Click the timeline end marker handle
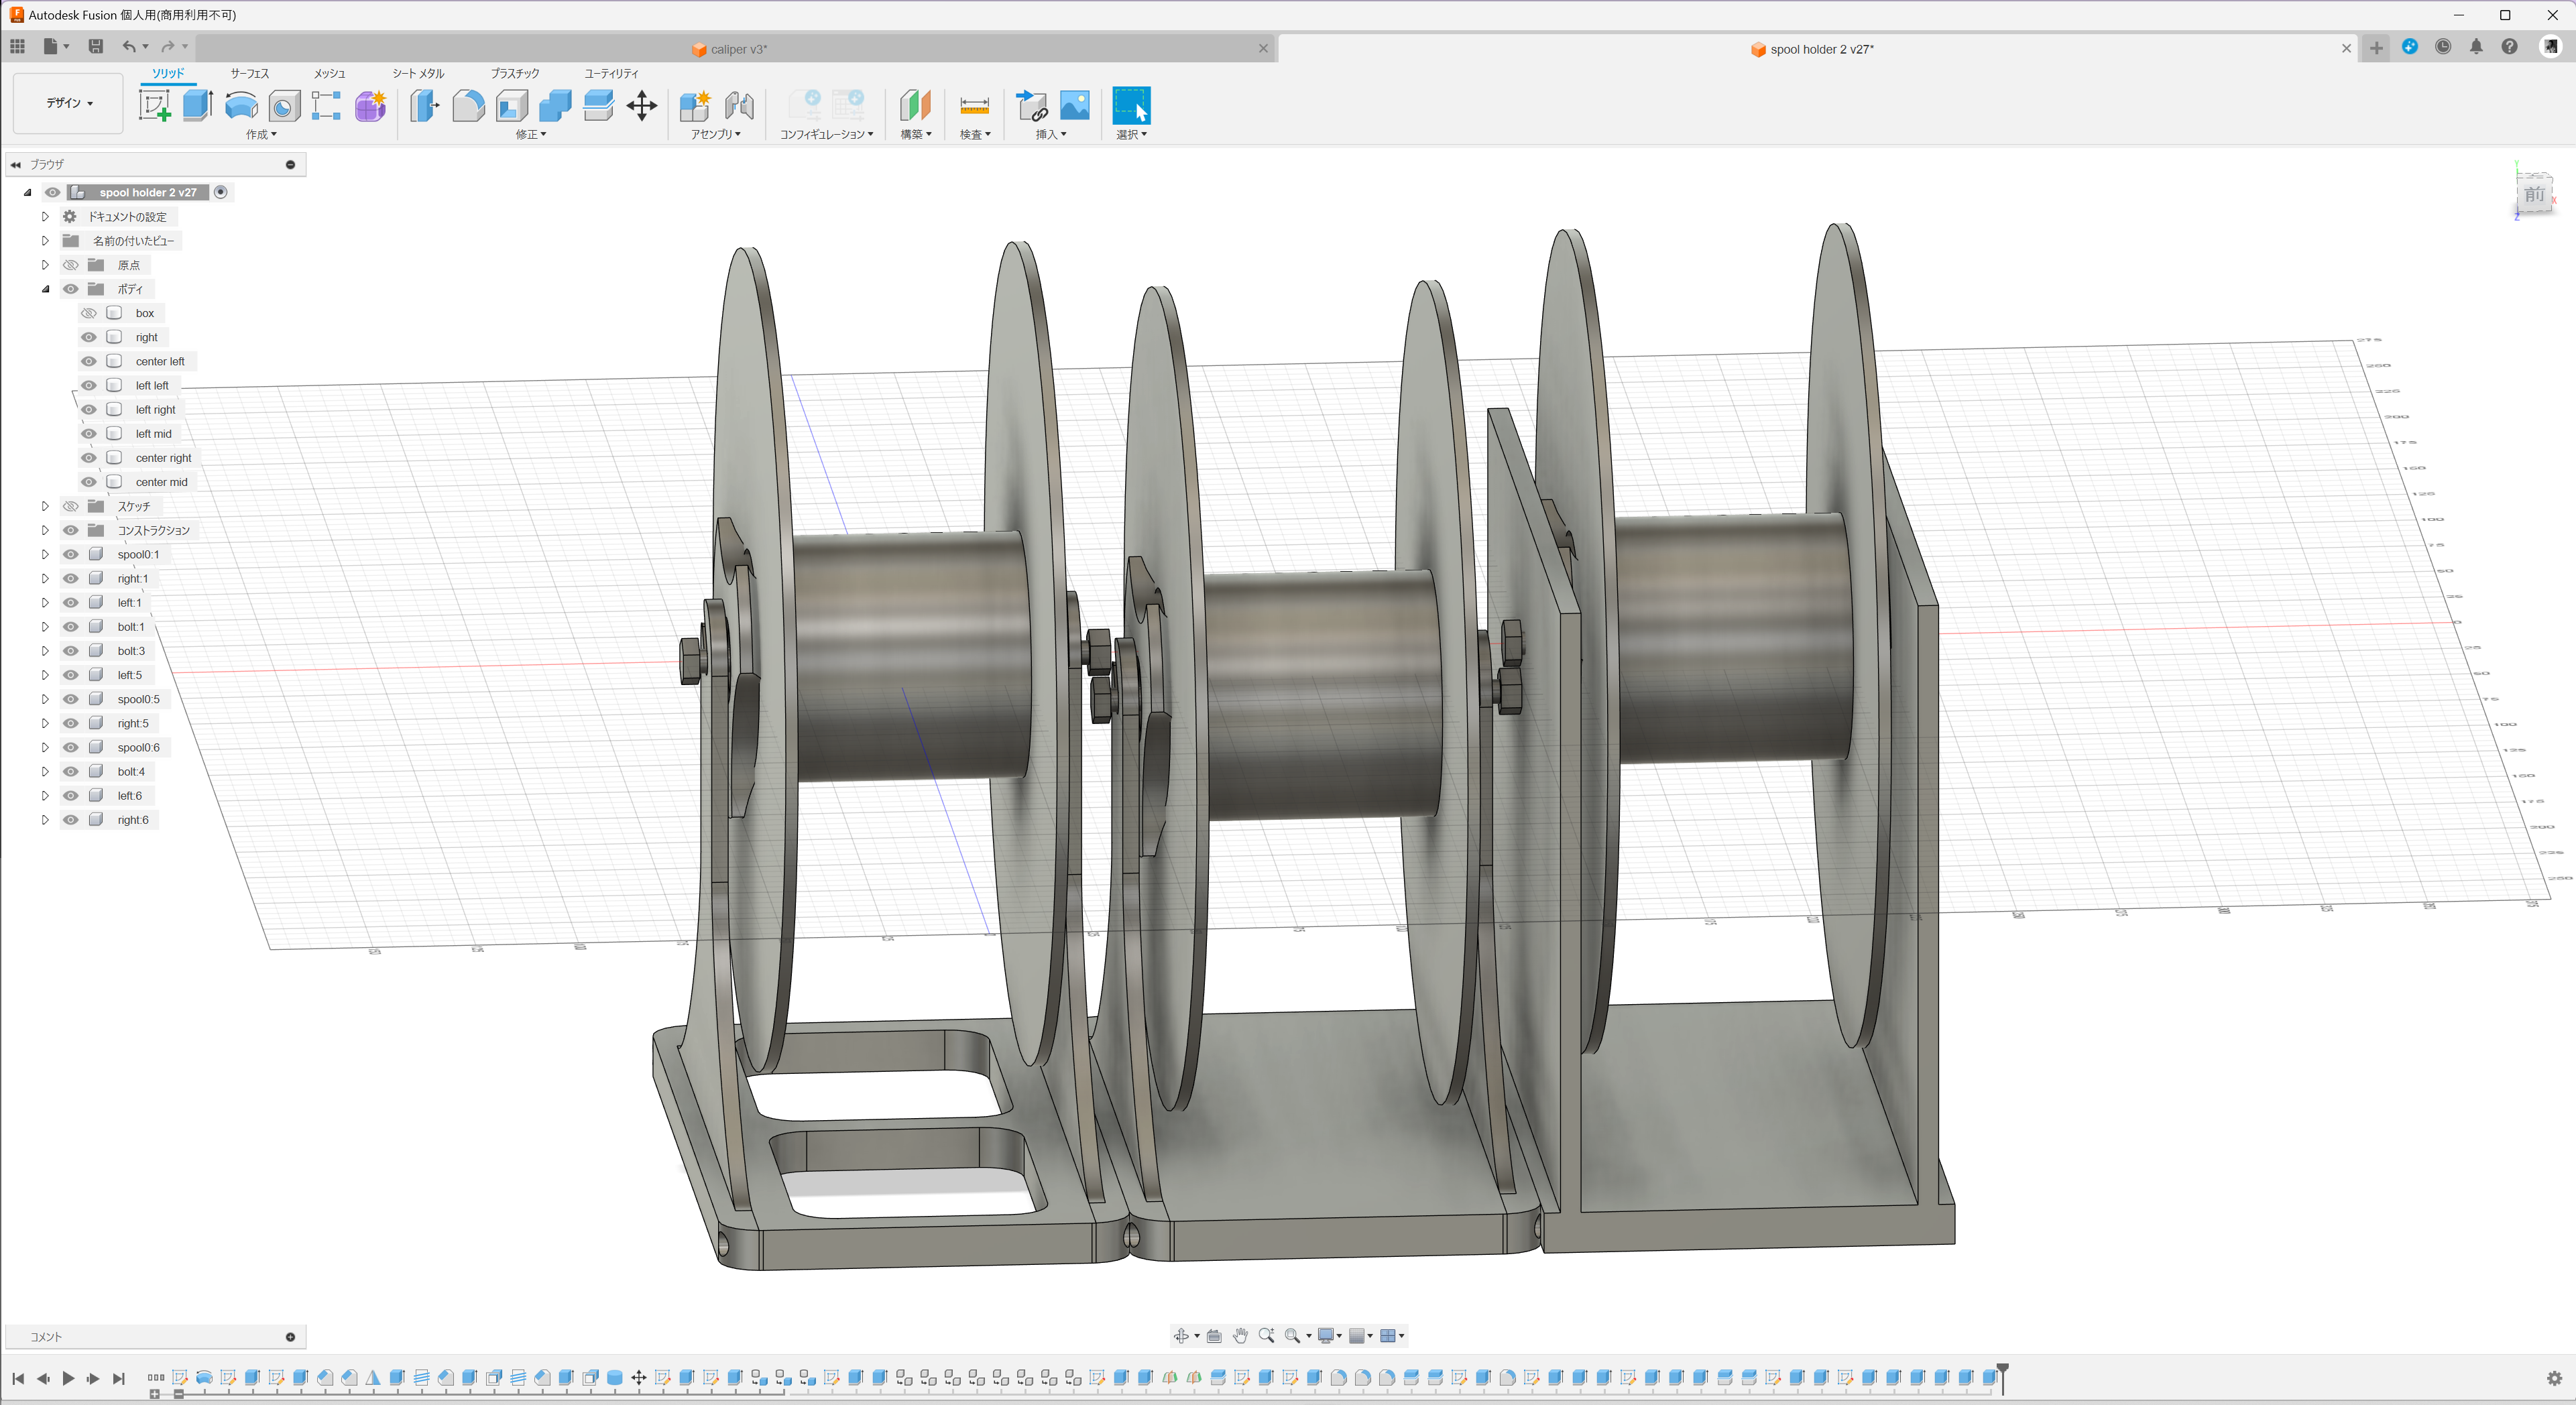This screenshot has height=1405, width=2576. pyautogui.click(x=2002, y=1368)
